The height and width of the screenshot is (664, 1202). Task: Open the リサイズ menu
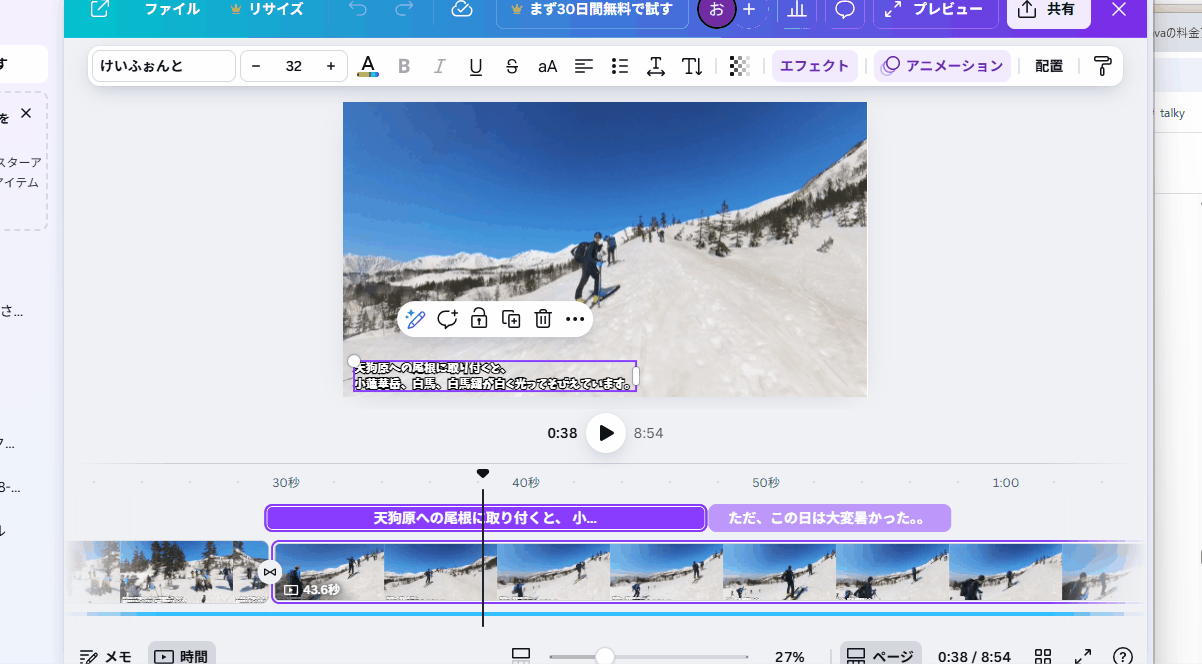266,9
